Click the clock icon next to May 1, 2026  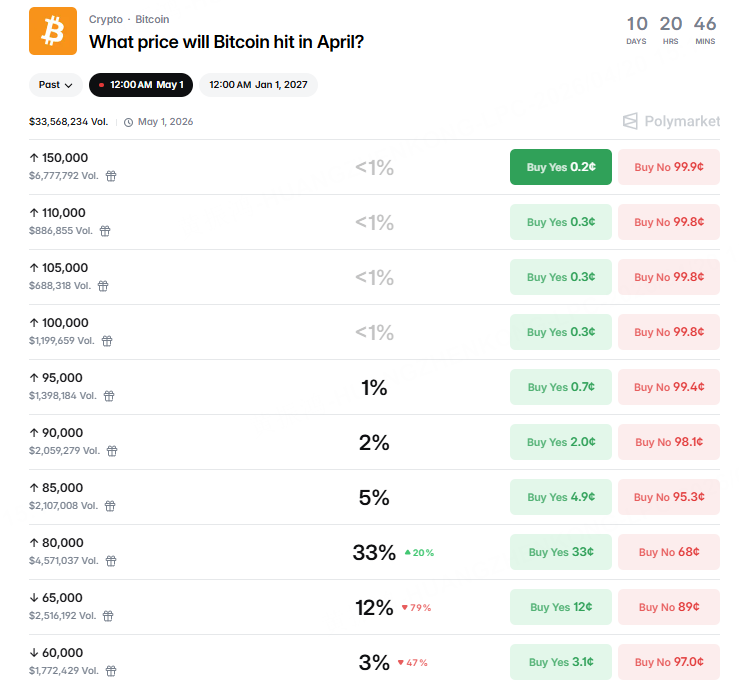128,122
